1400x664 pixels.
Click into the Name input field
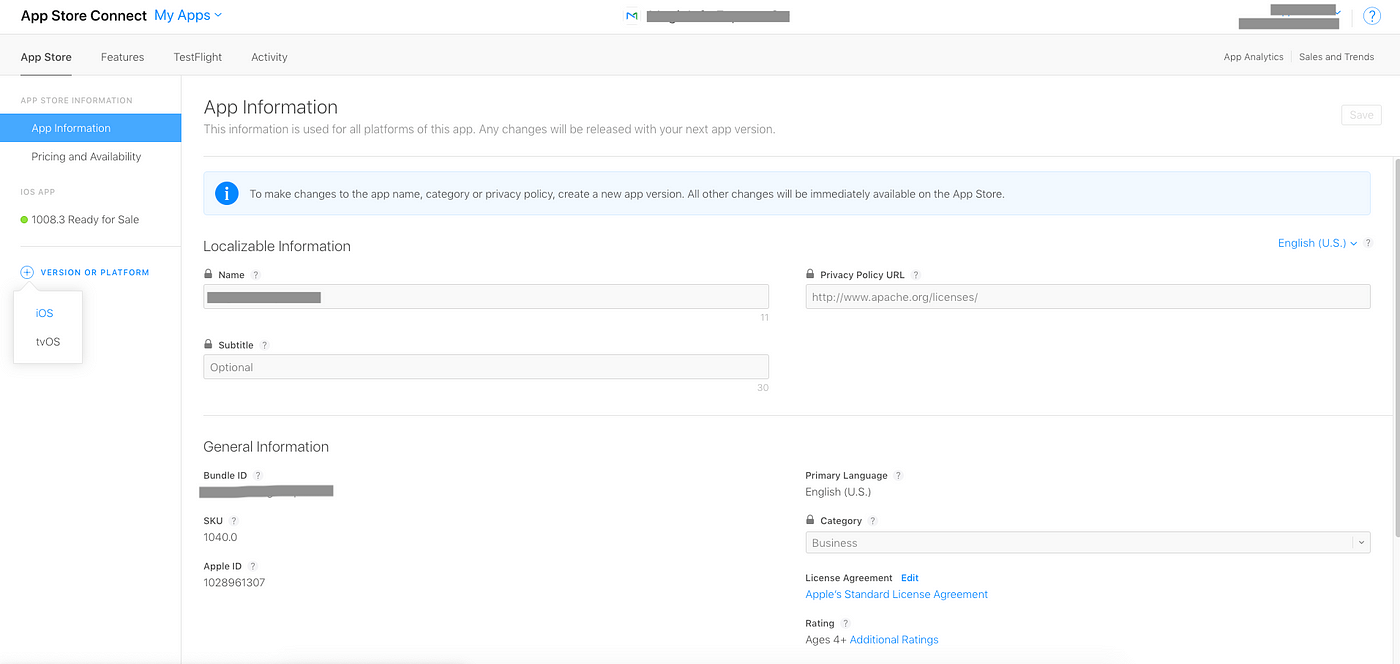[x=486, y=296]
